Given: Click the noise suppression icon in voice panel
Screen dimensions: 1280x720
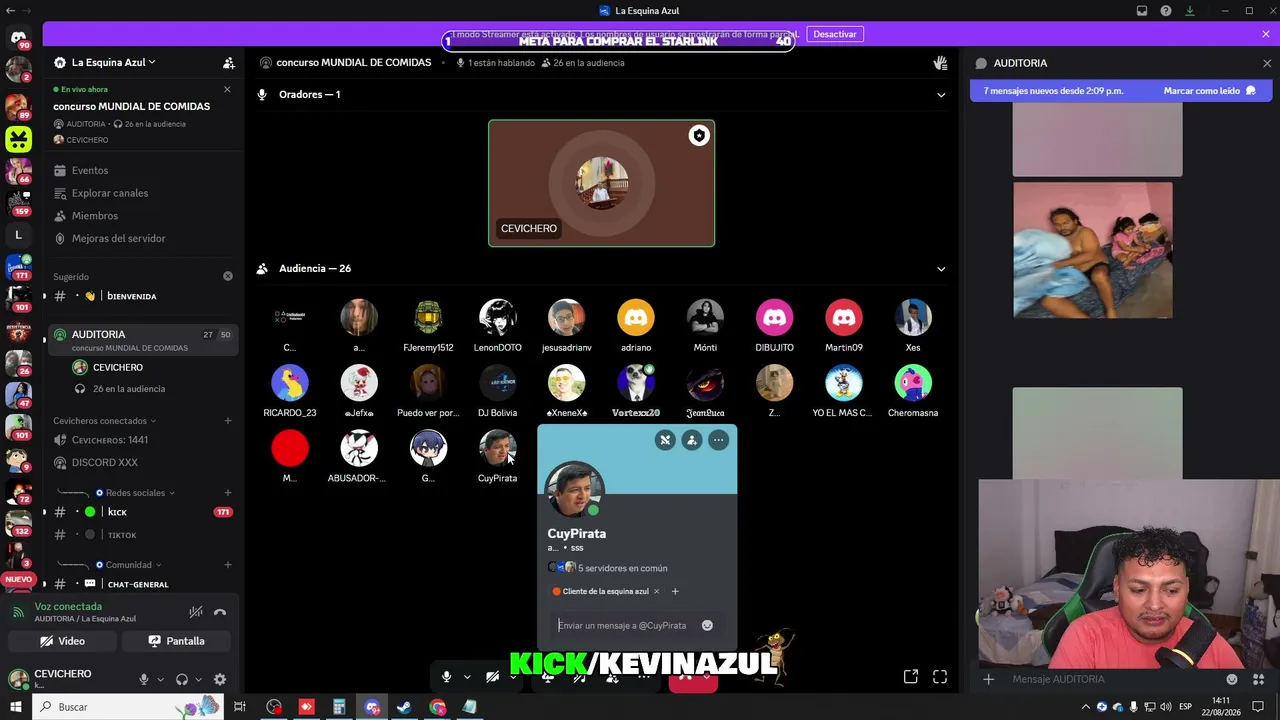Looking at the screenshot, I should click(196, 612).
